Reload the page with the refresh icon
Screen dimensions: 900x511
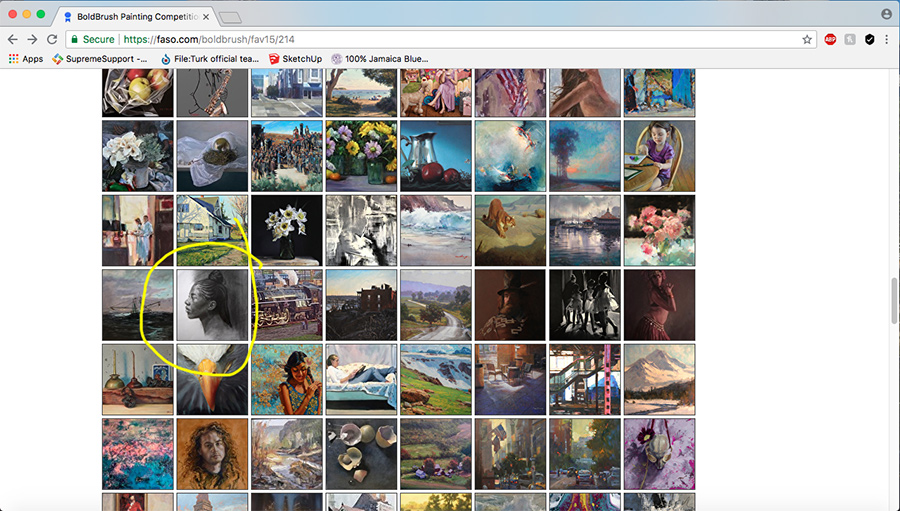[x=52, y=39]
